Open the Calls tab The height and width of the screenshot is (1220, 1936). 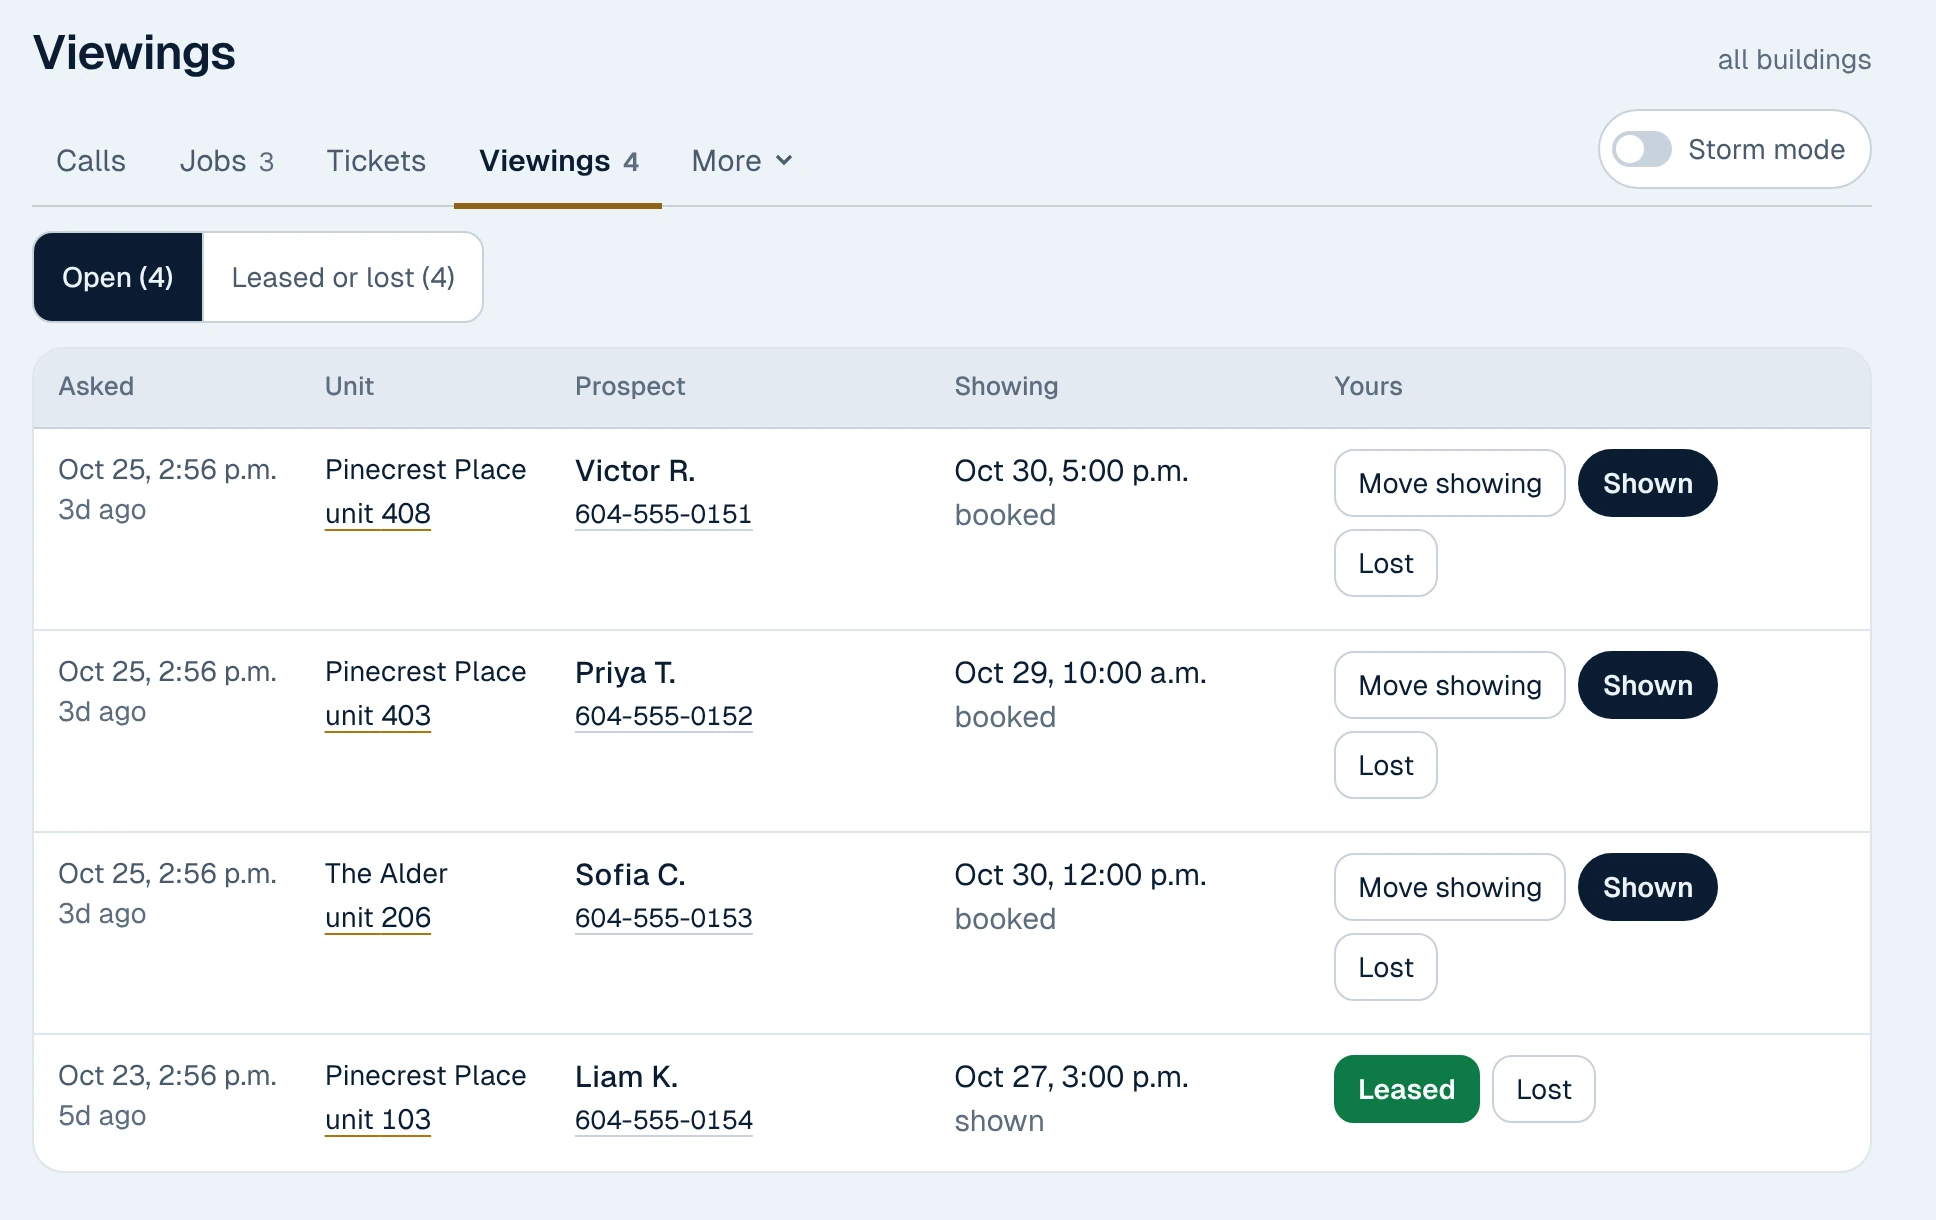(91, 161)
